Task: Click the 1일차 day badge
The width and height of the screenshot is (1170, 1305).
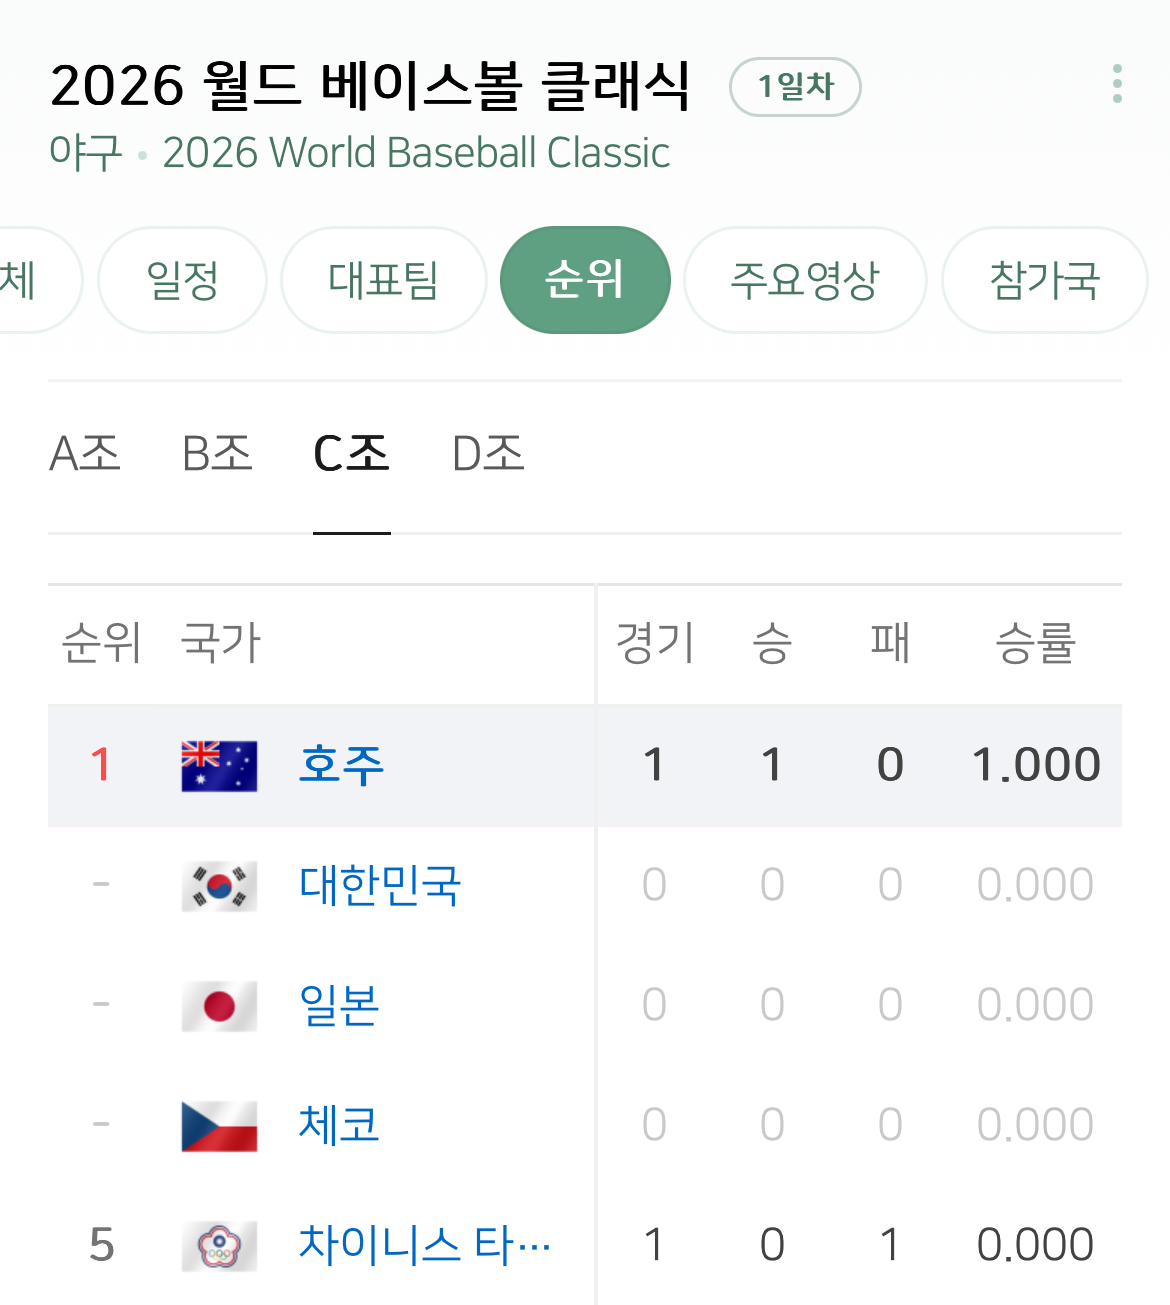Action: pyautogui.click(x=795, y=87)
